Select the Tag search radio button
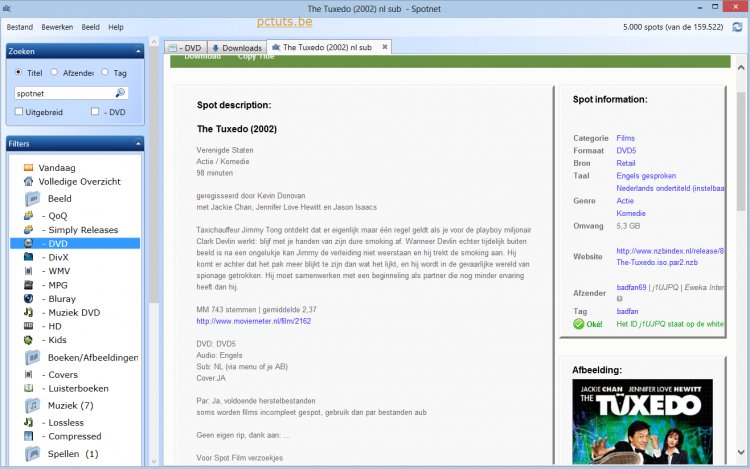This screenshot has width=750, height=469. 105,72
